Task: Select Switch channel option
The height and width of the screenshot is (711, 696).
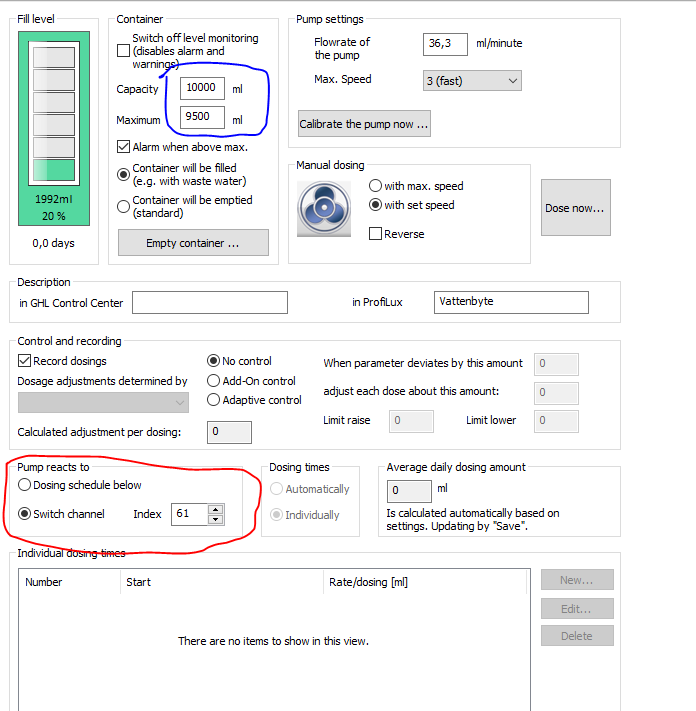Action: (24, 514)
